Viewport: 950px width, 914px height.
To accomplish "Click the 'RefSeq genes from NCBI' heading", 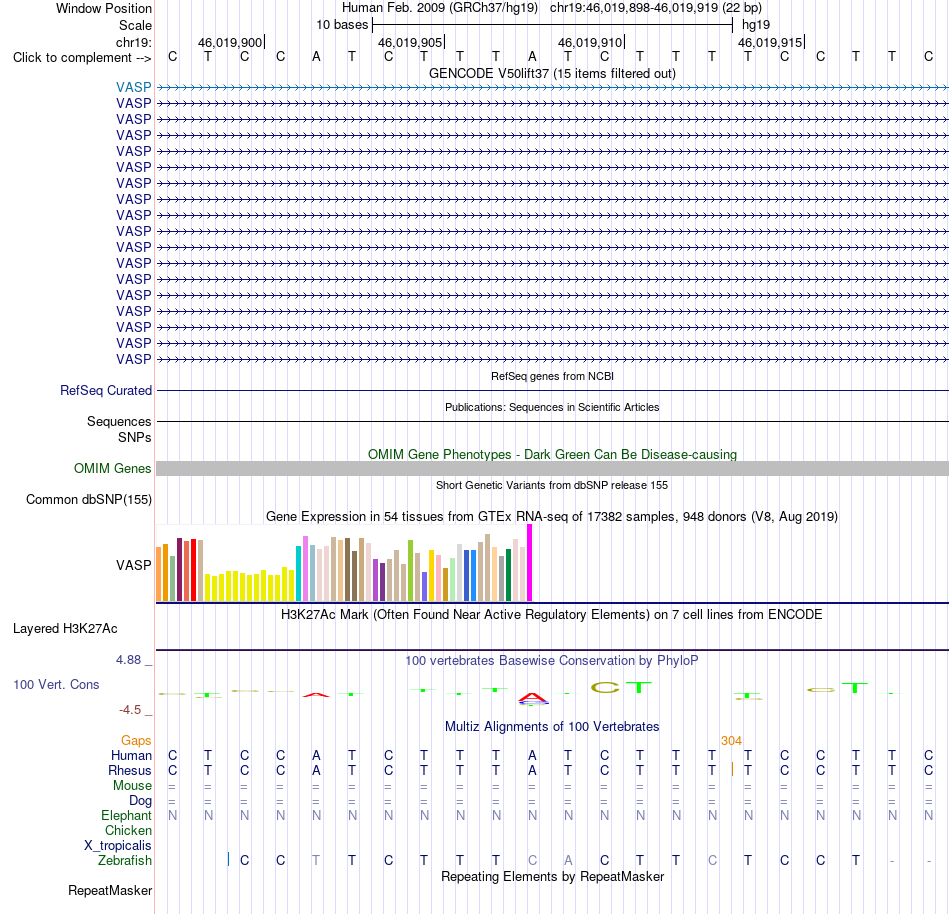I will point(552,376).
